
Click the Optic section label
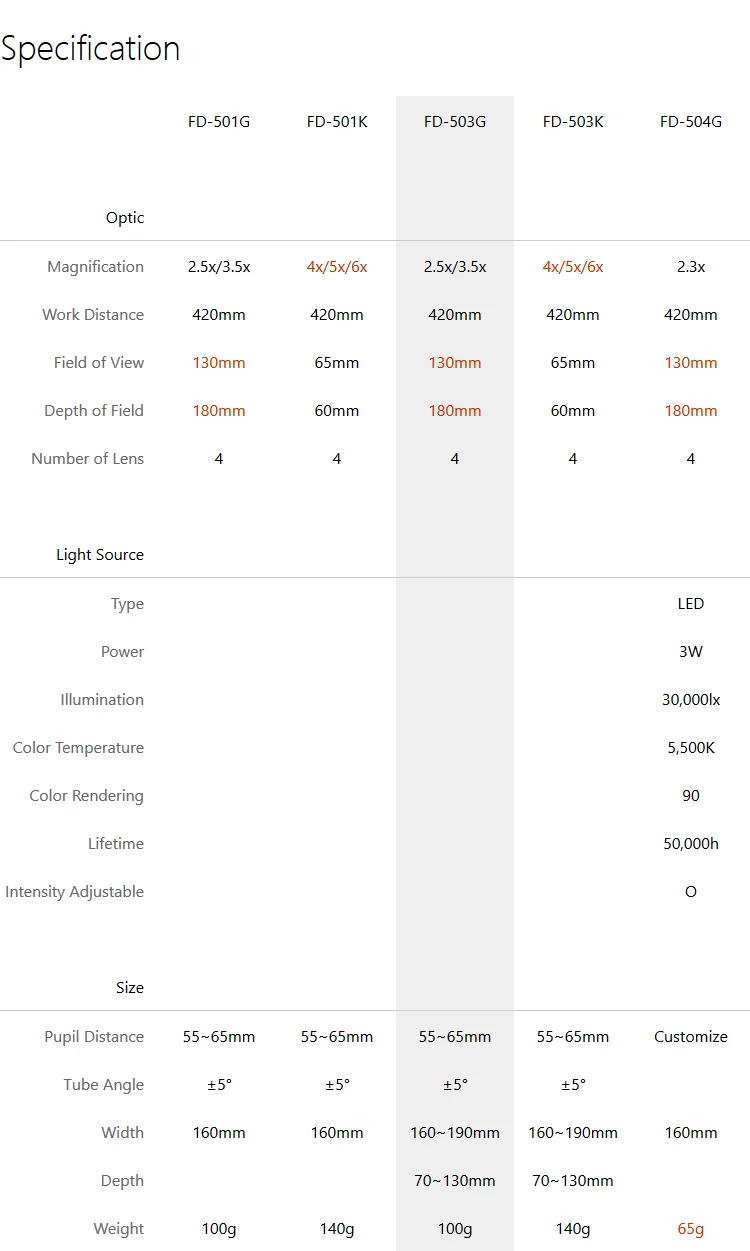pos(125,218)
